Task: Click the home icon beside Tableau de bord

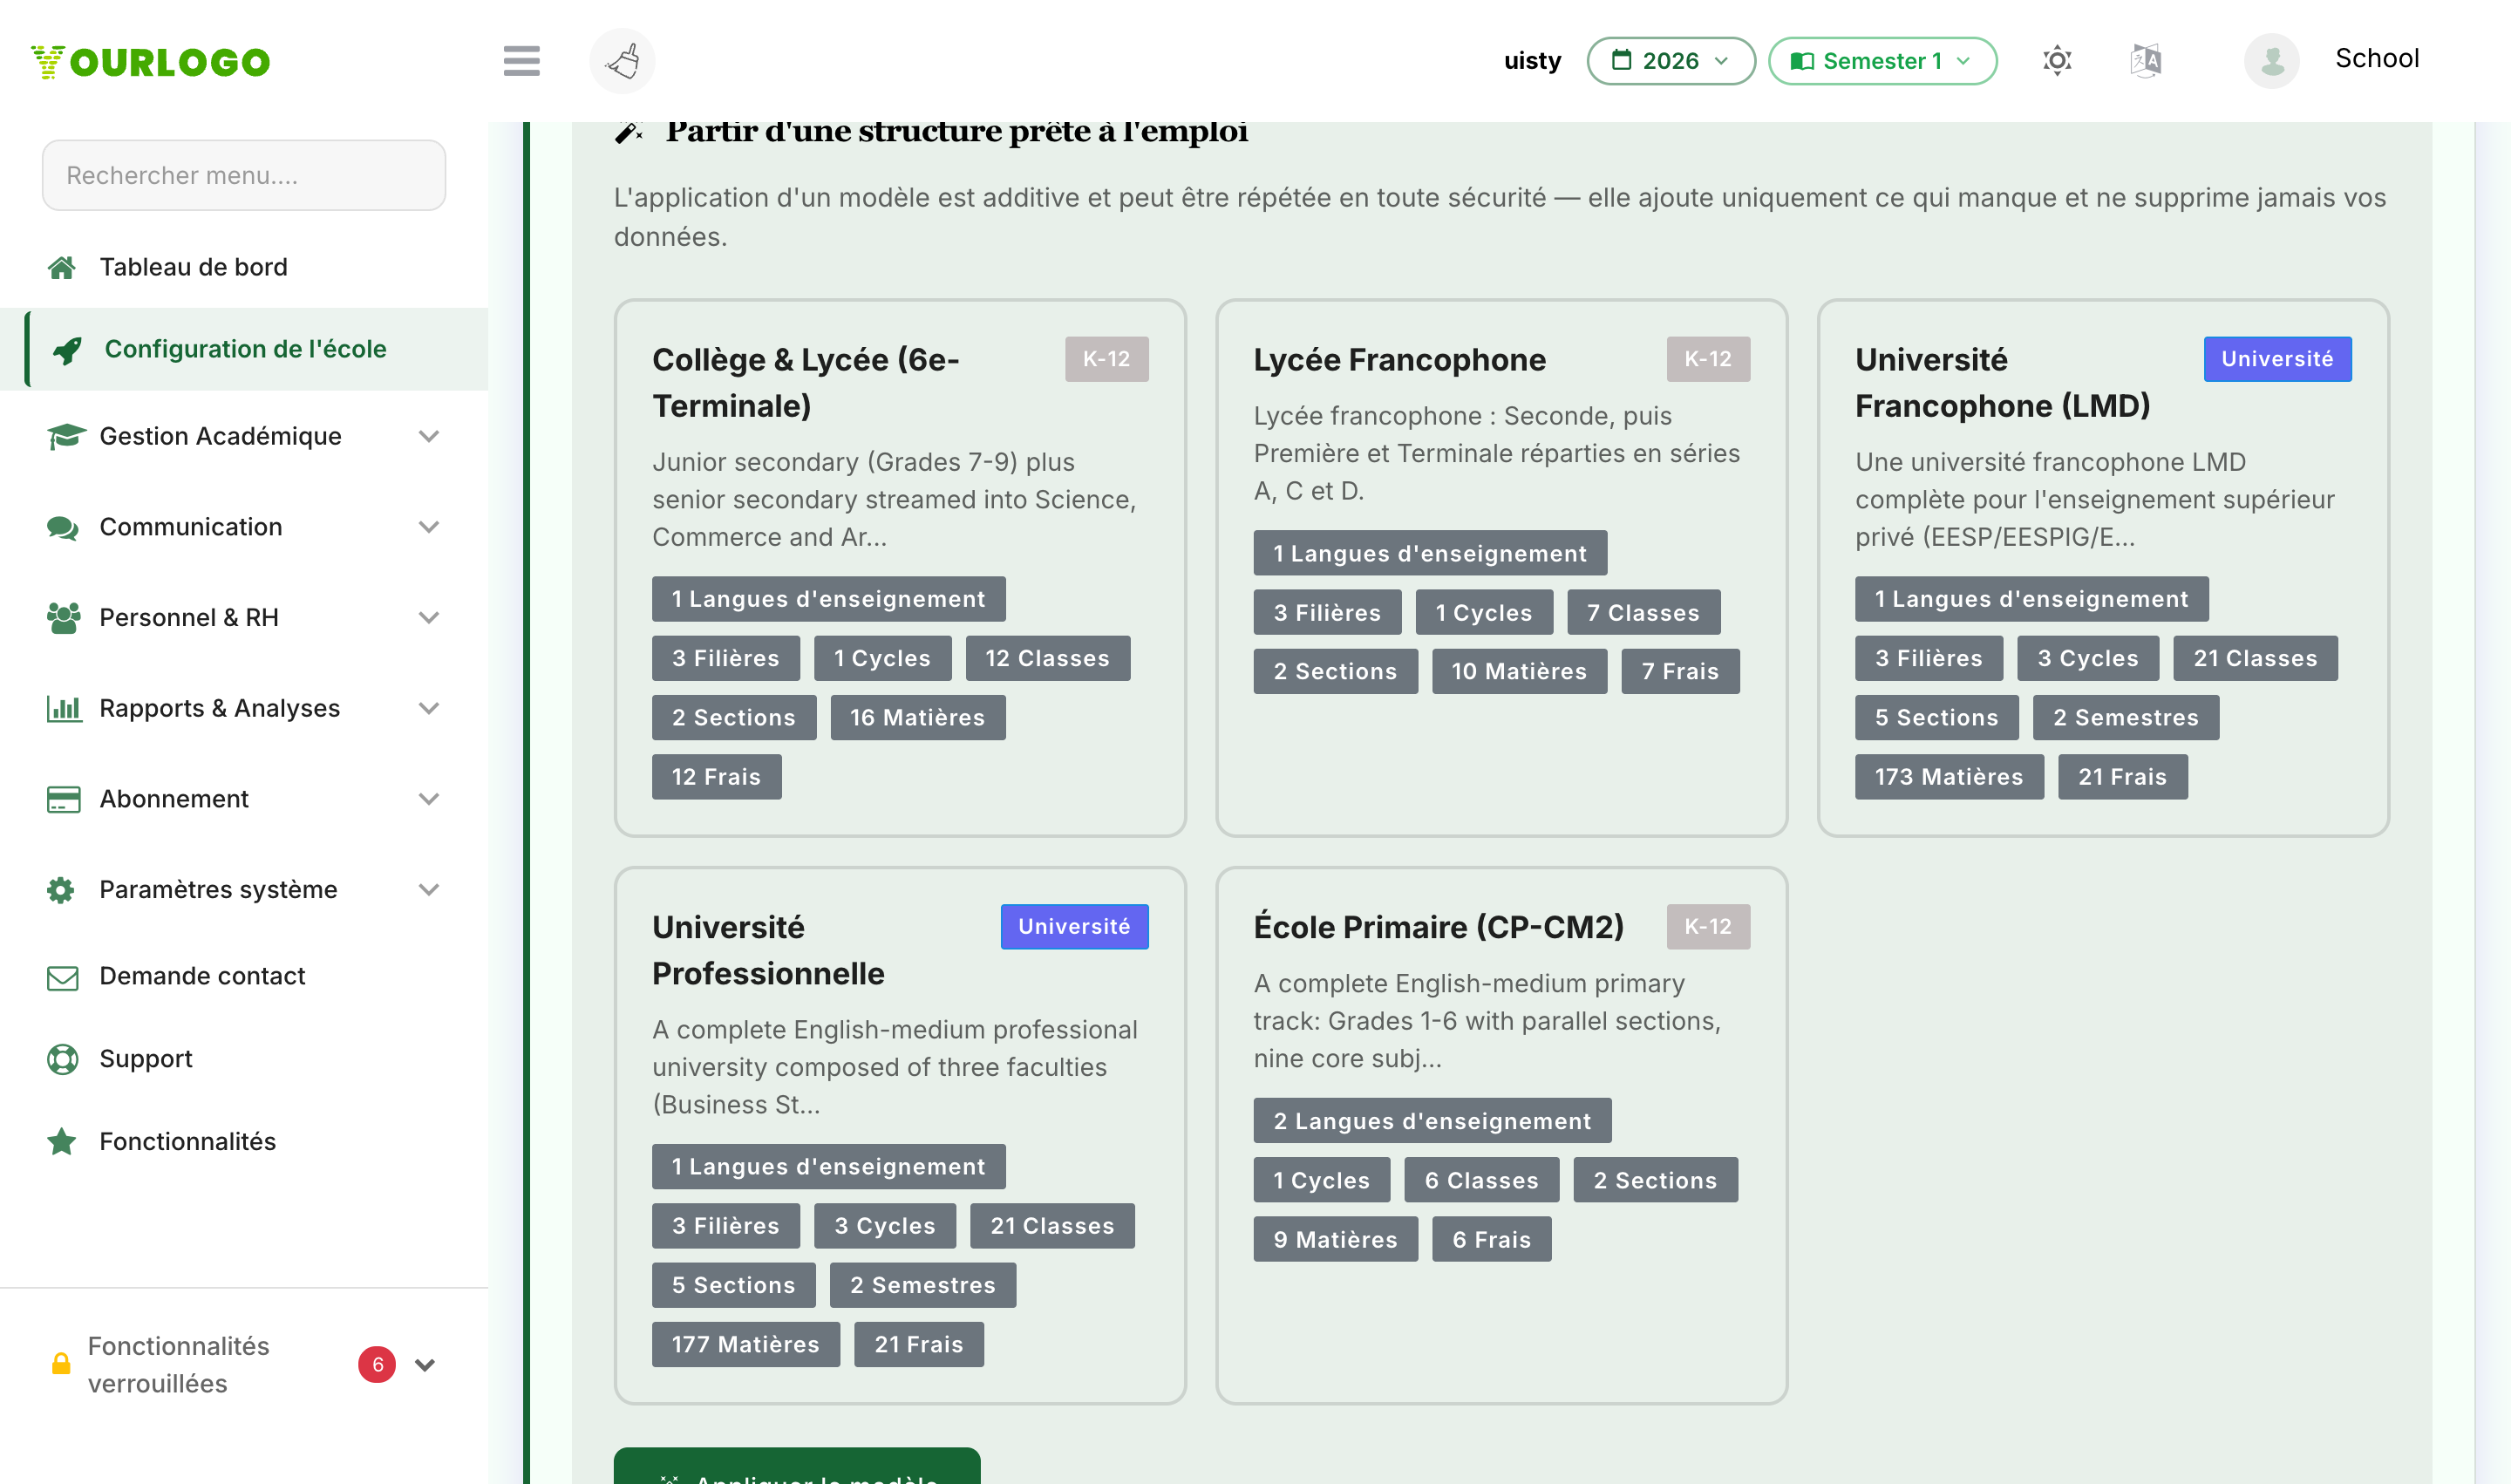Action: (x=62, y=267)
